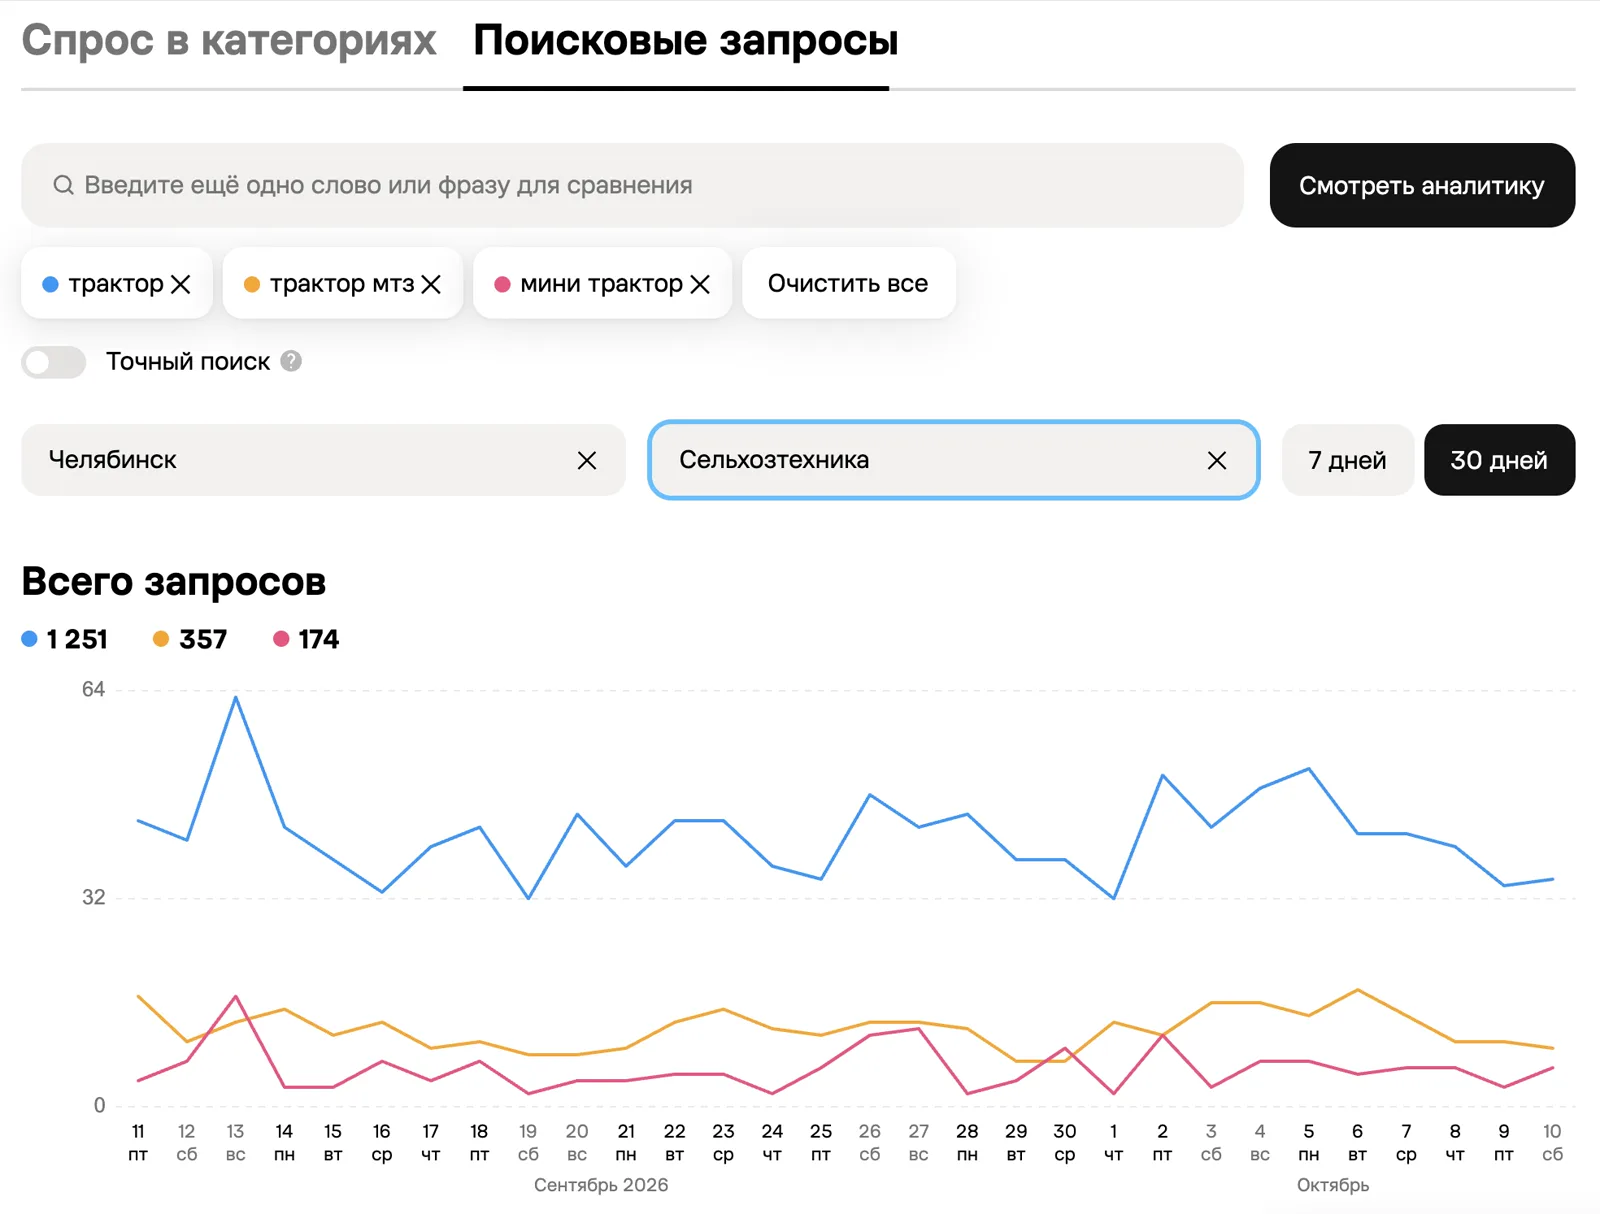Focus the comparison phrase search input
This screenshot has height=1214, width=1600.
coord(632,185)
